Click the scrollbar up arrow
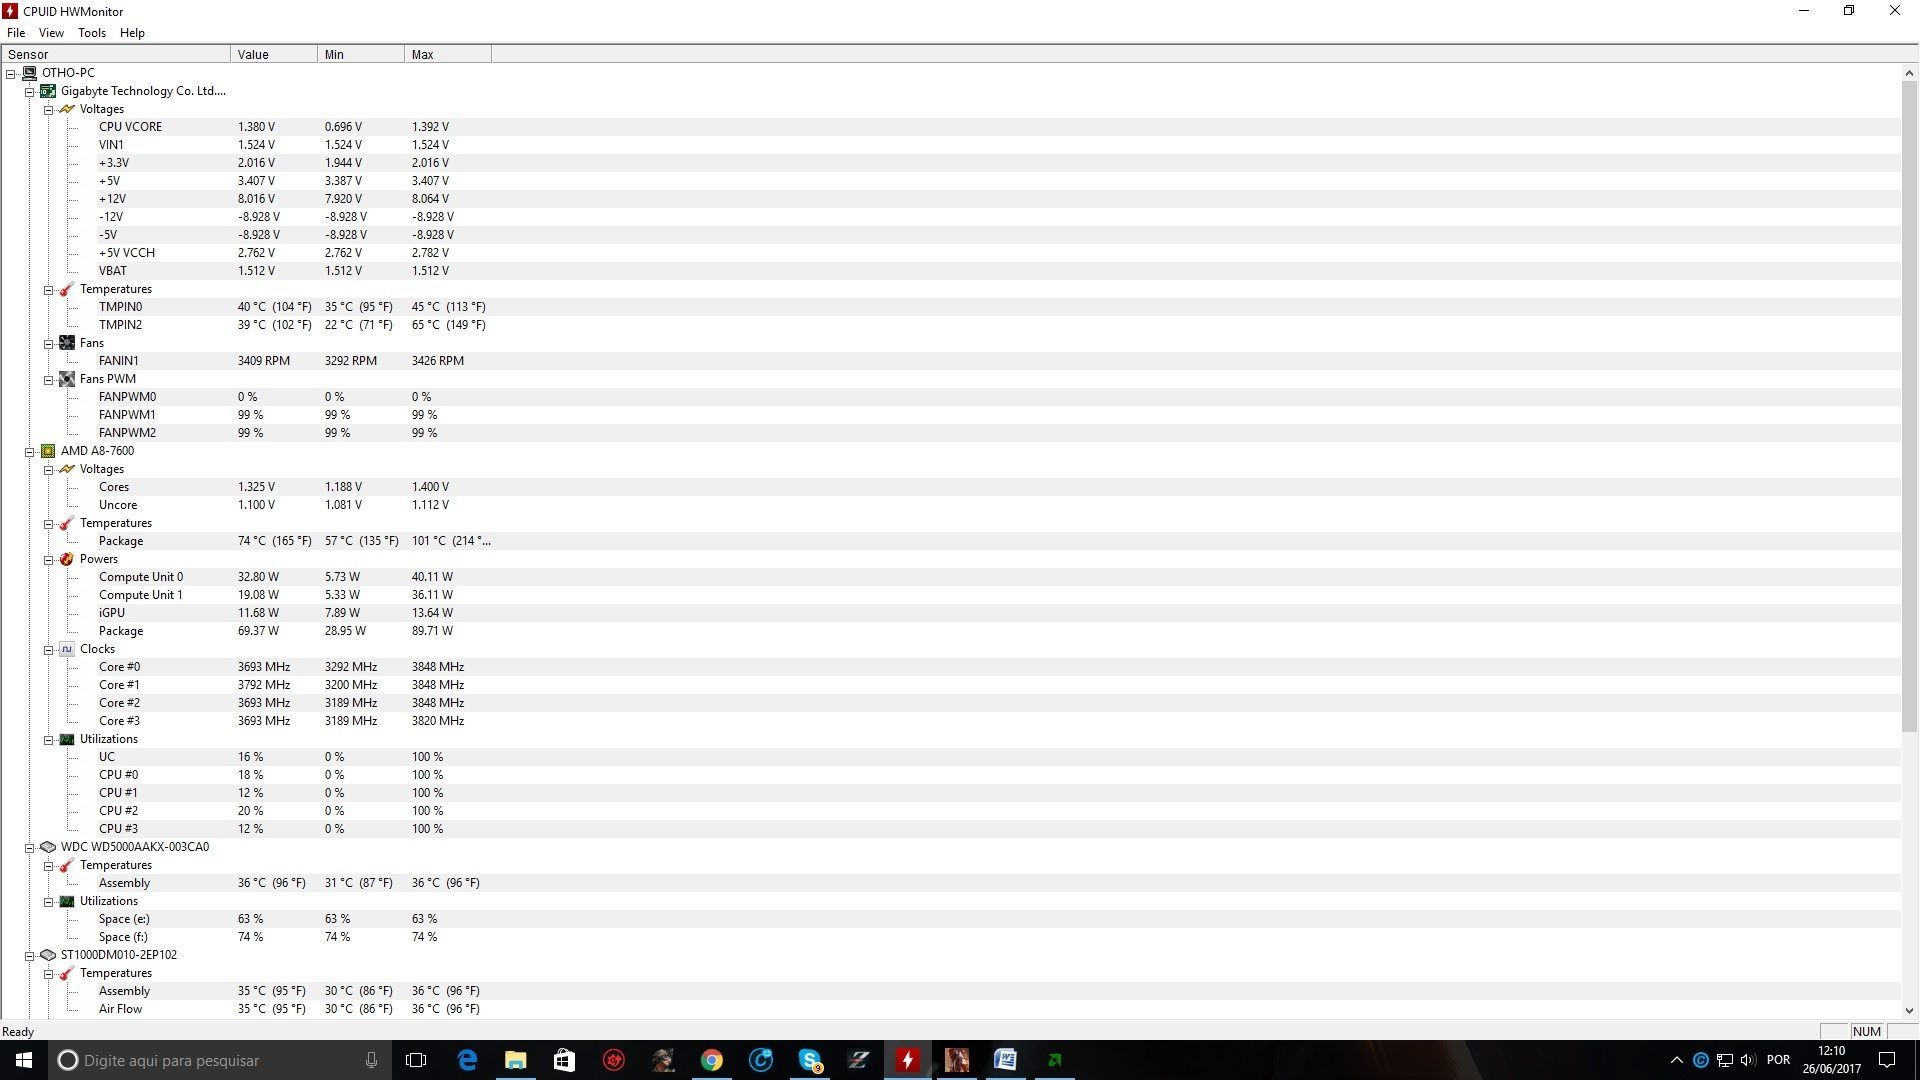The image size is (1920, 1080). 1909,73
